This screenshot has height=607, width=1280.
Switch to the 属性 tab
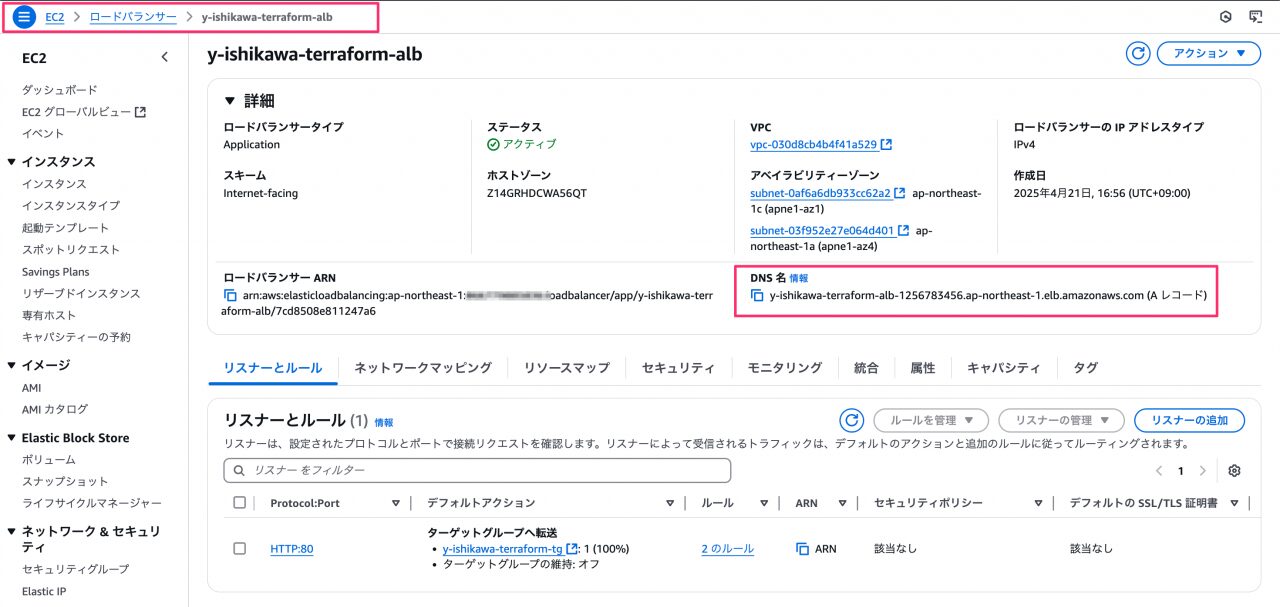(922, 368)
